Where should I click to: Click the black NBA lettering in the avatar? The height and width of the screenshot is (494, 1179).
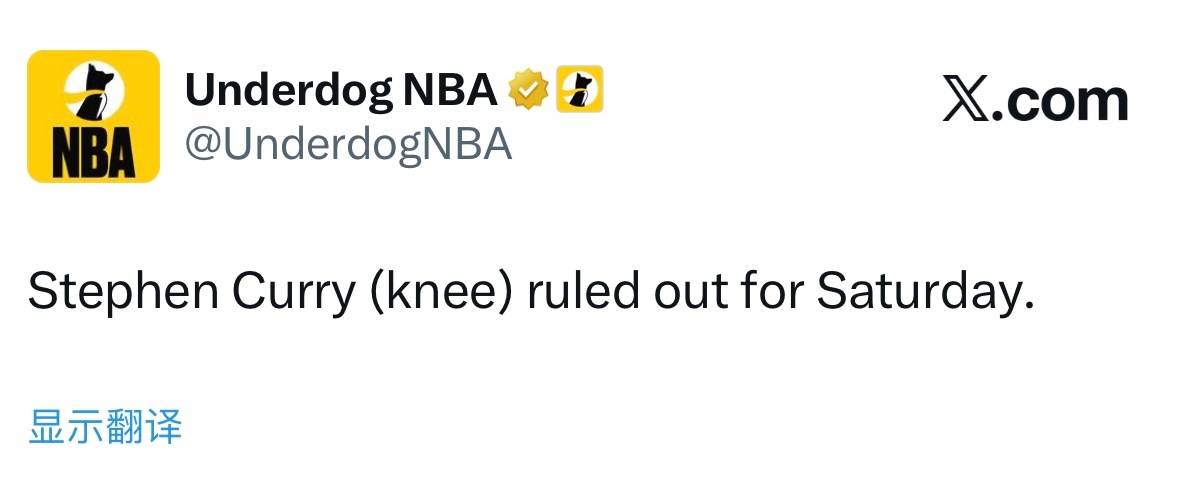point(93,154)
